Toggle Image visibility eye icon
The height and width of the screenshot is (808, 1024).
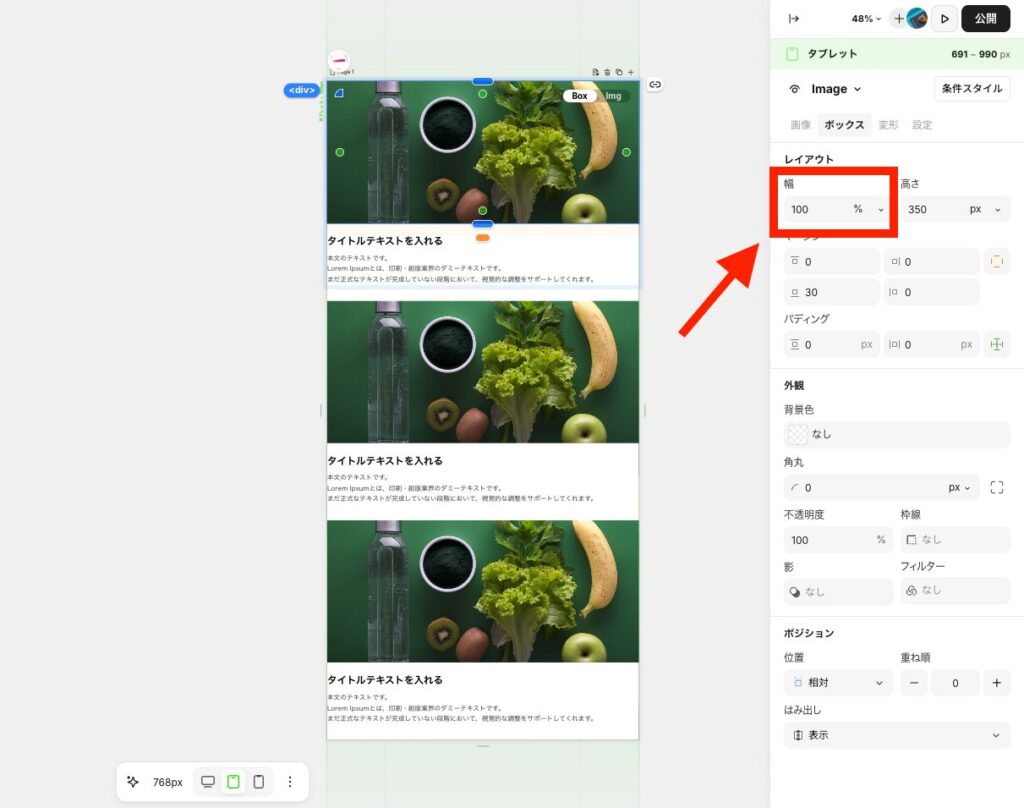click(795, 89)
